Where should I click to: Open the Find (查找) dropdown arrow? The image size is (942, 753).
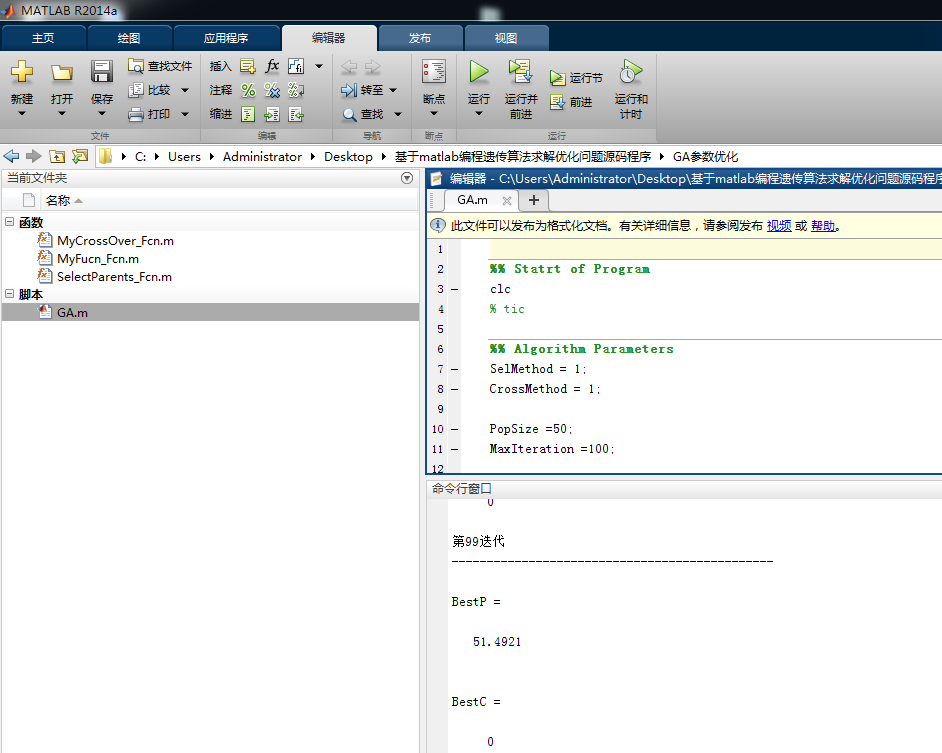(x=398, y=114)
